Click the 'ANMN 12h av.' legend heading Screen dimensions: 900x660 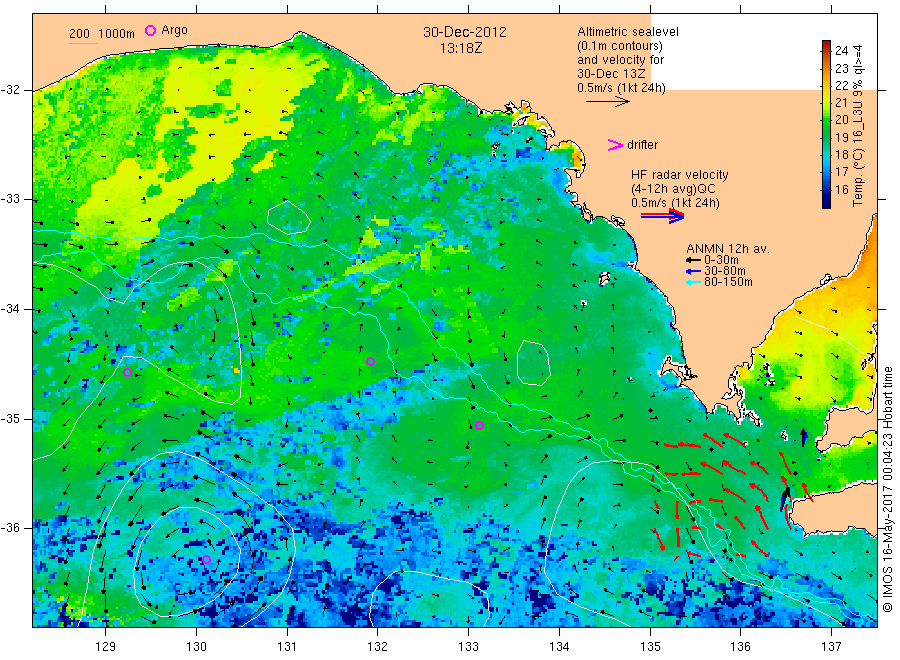tap(728, 249)
